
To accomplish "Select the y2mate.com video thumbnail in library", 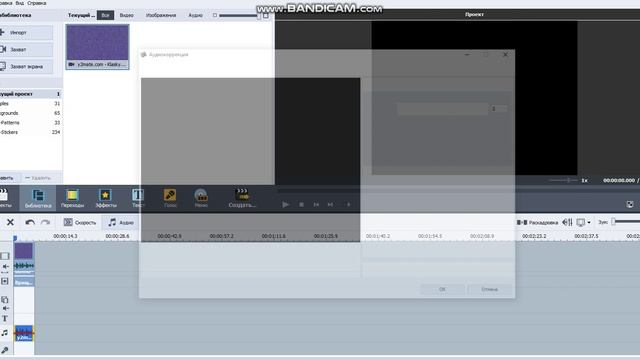I will 98,47.
